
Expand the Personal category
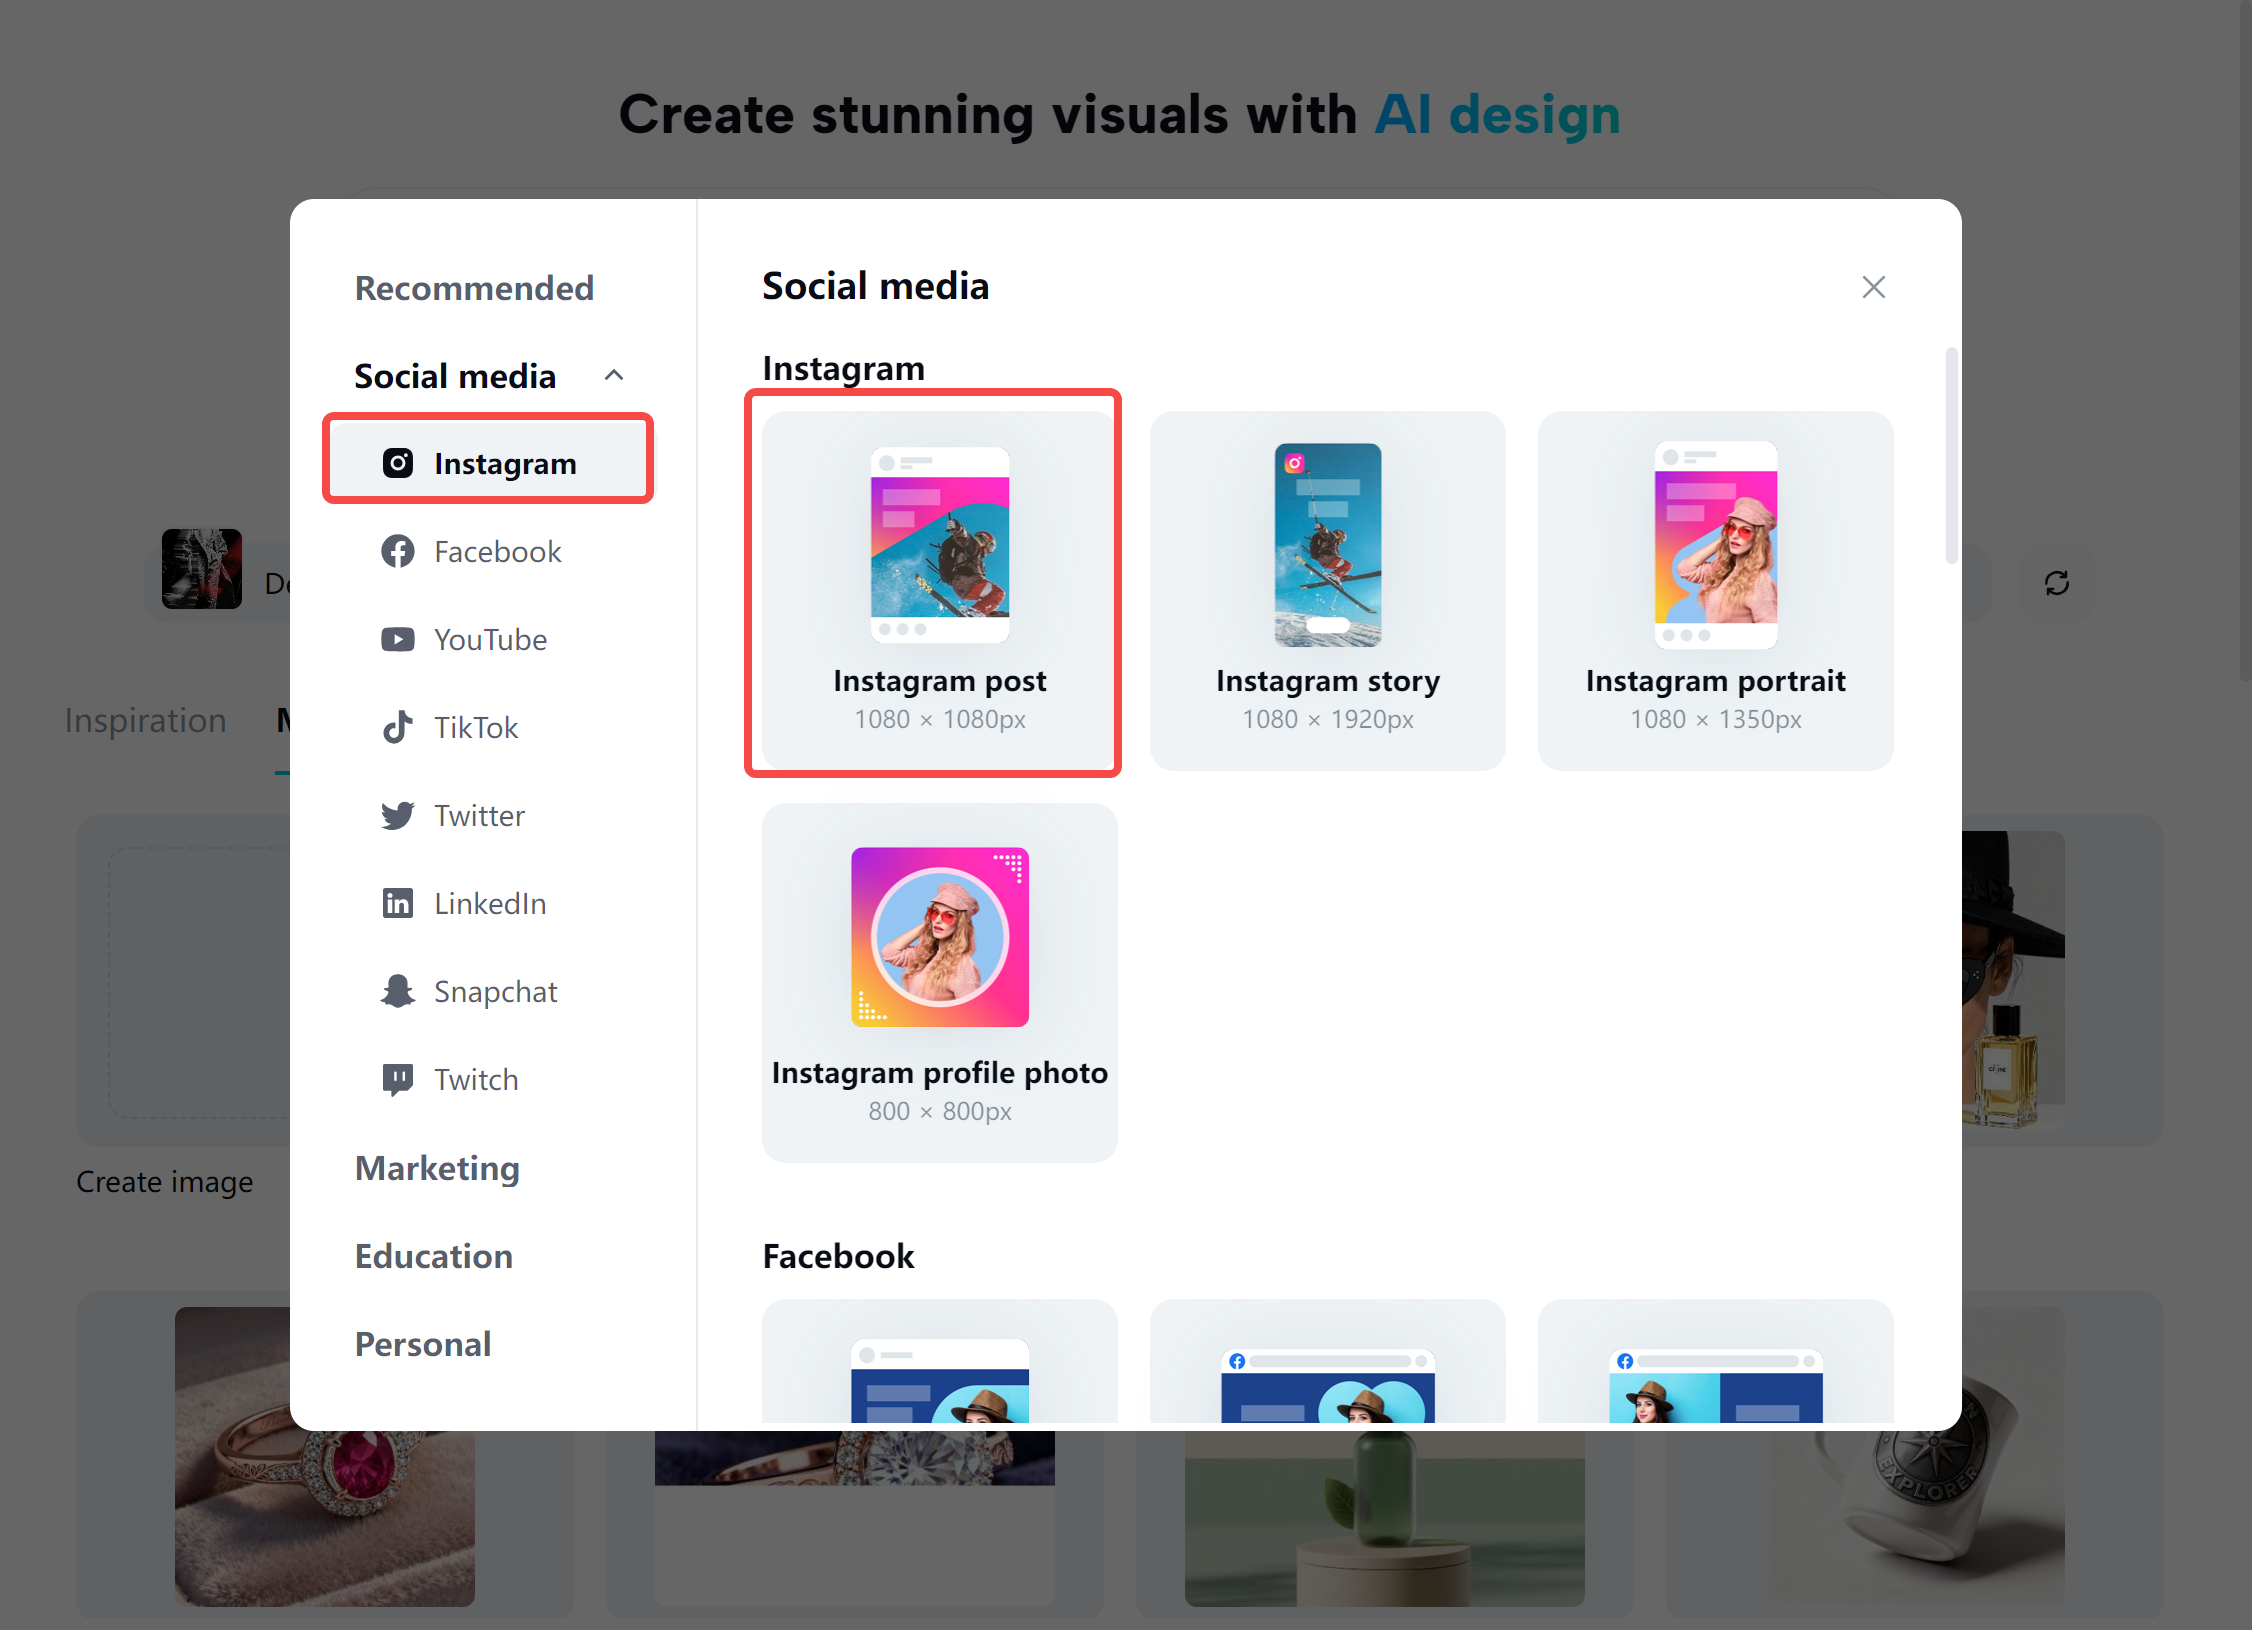[423, 1344]
